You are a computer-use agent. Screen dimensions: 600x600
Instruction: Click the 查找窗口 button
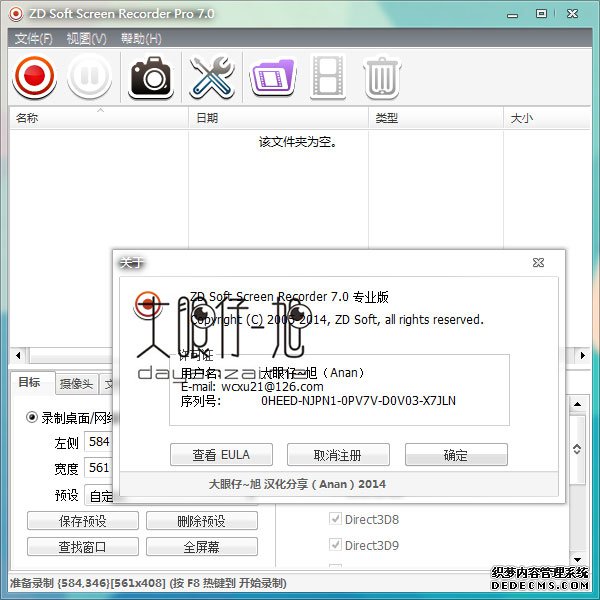point(83,547)
